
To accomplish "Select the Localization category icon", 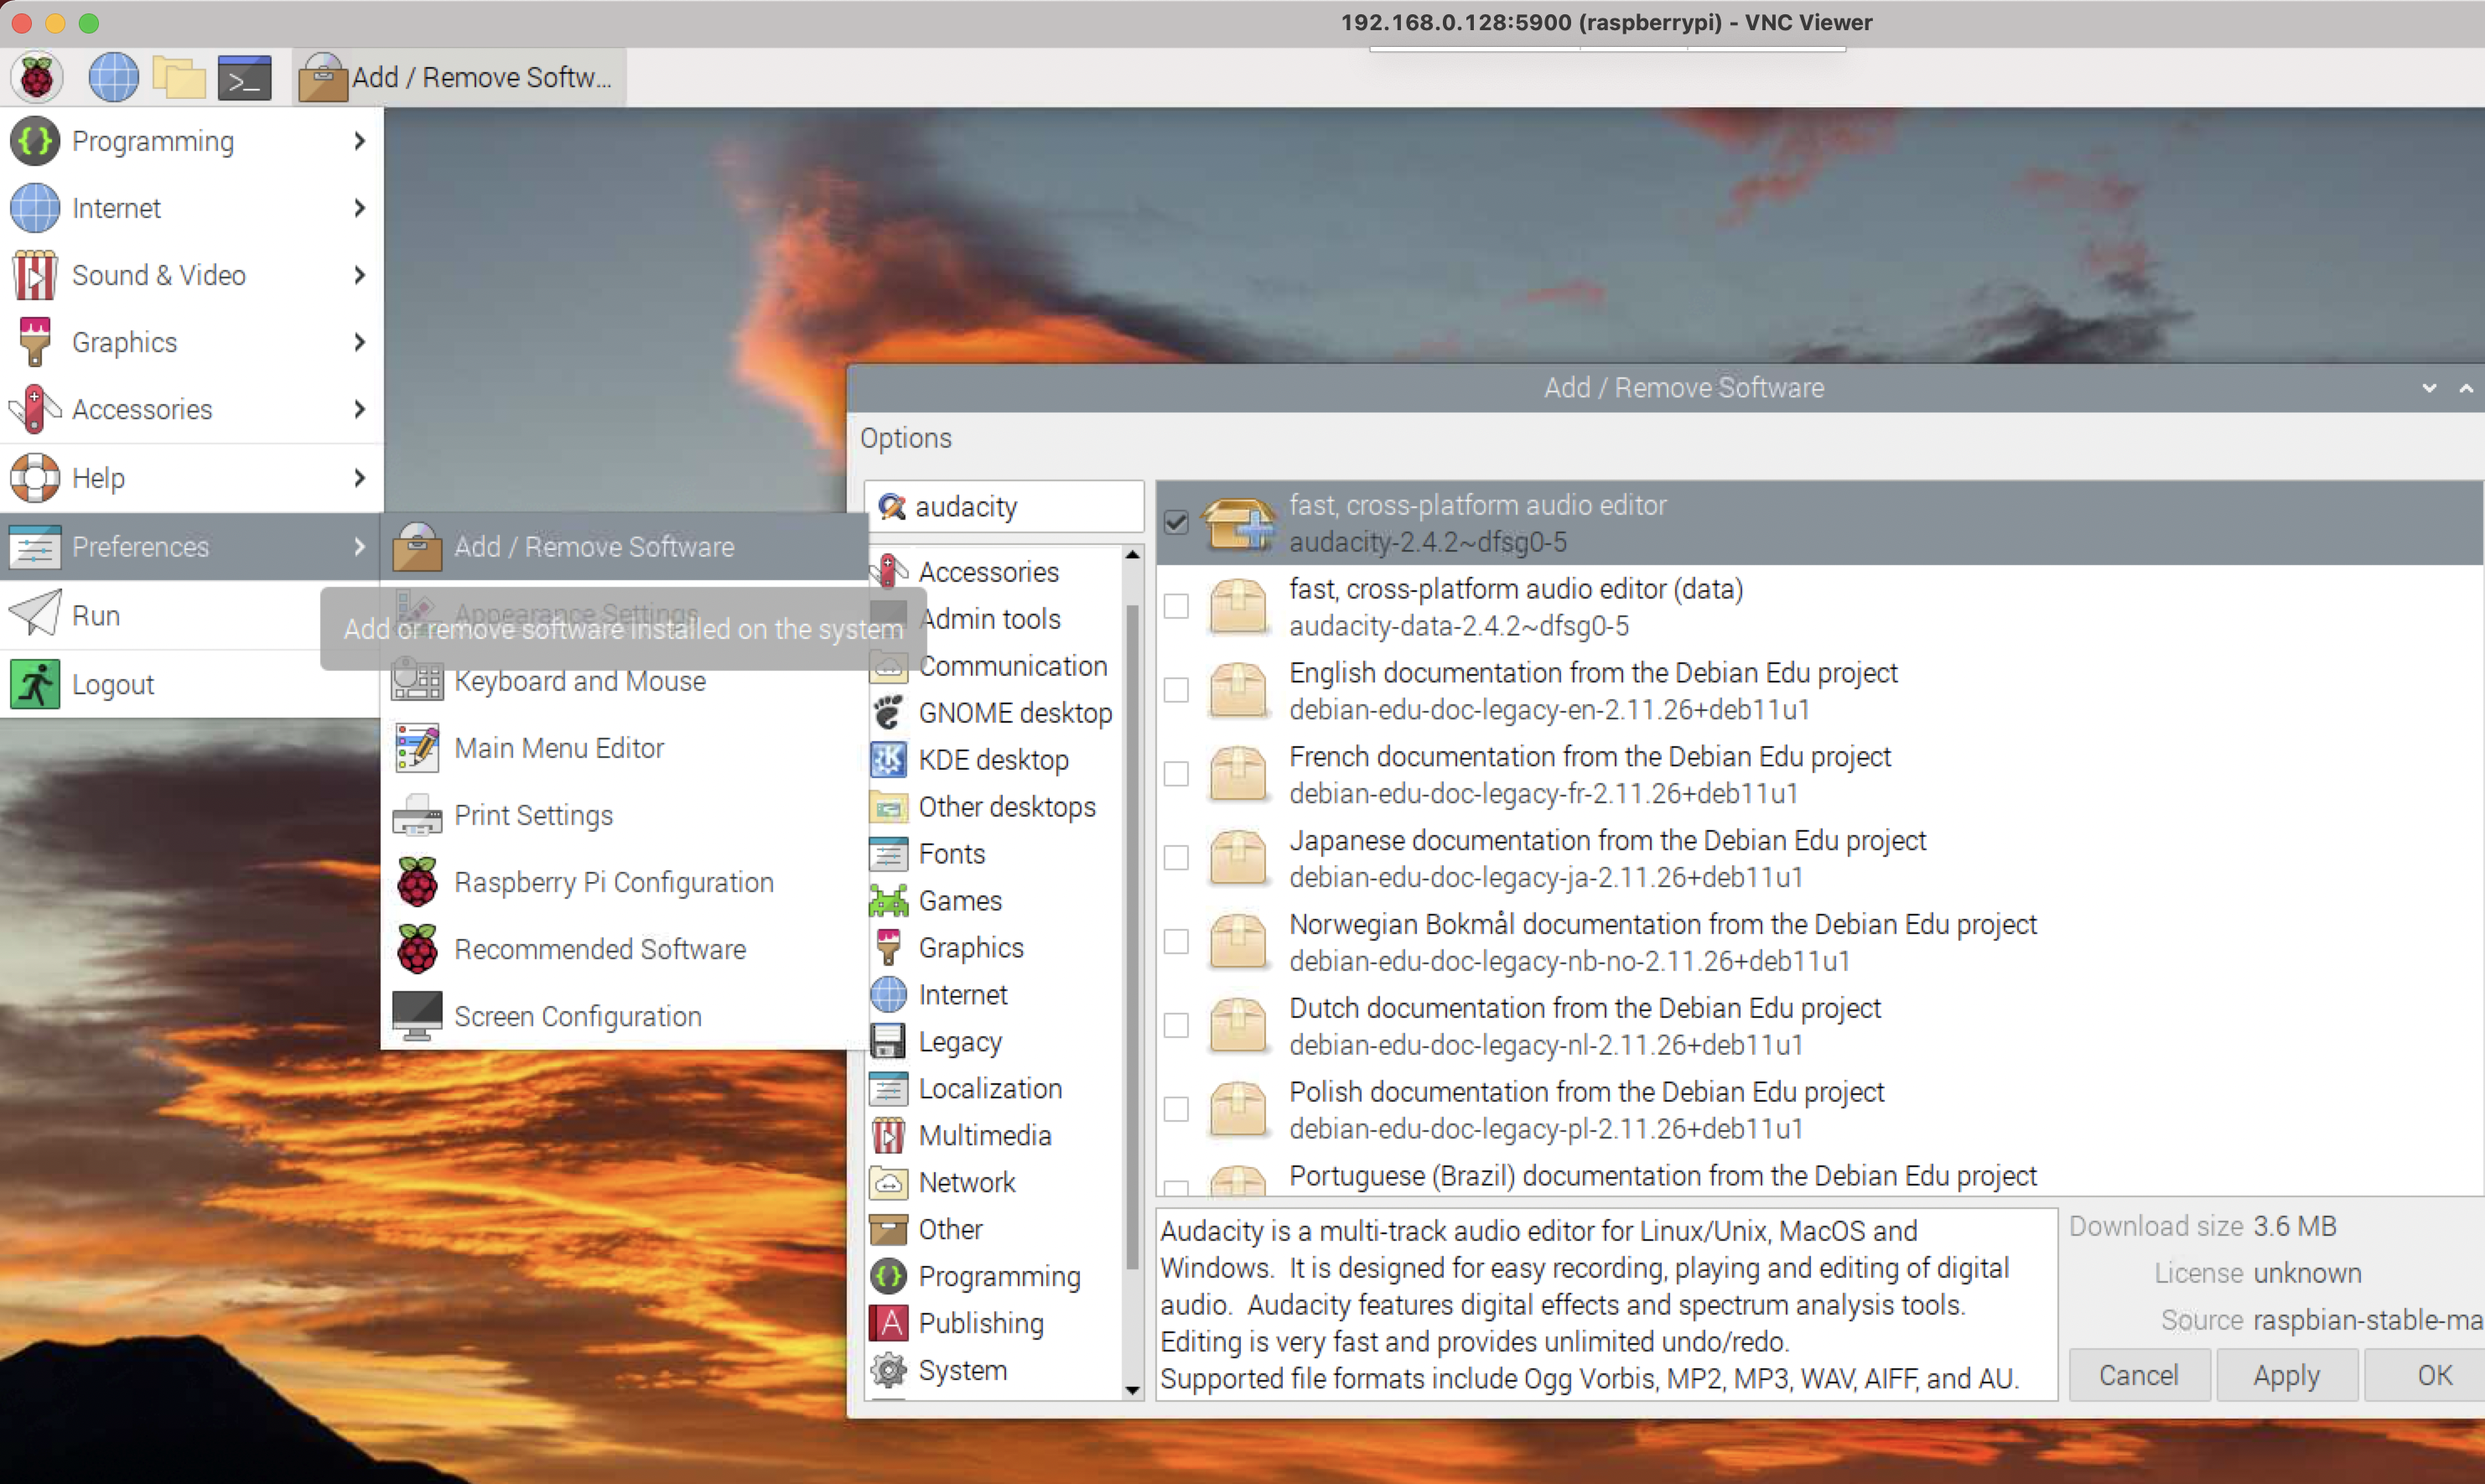I will pos(888,1089).
